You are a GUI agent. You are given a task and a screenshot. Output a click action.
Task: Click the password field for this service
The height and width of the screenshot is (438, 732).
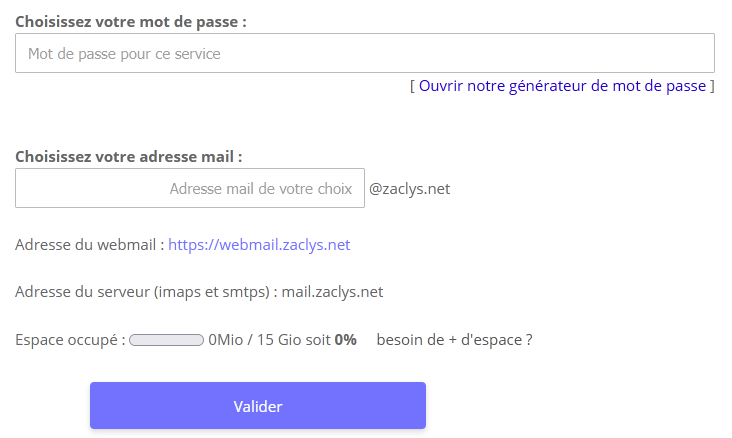click(364, 53)
